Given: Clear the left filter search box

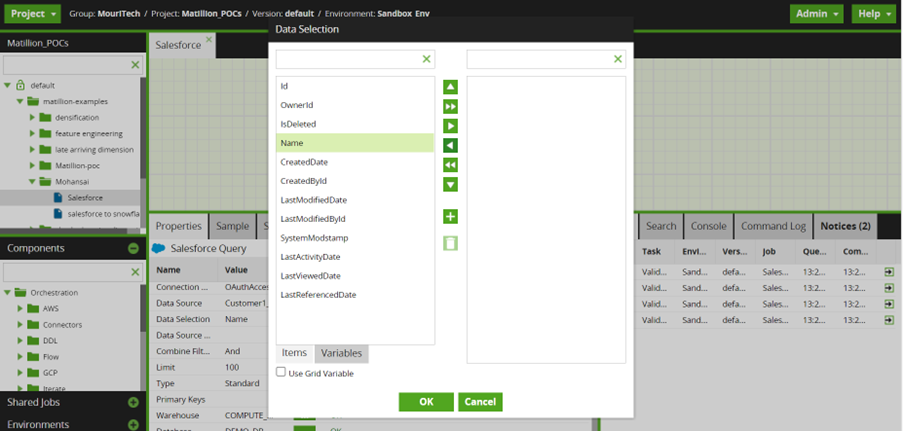Looking at the screenshot, I should pyautogui.click(x=427, y=60).
